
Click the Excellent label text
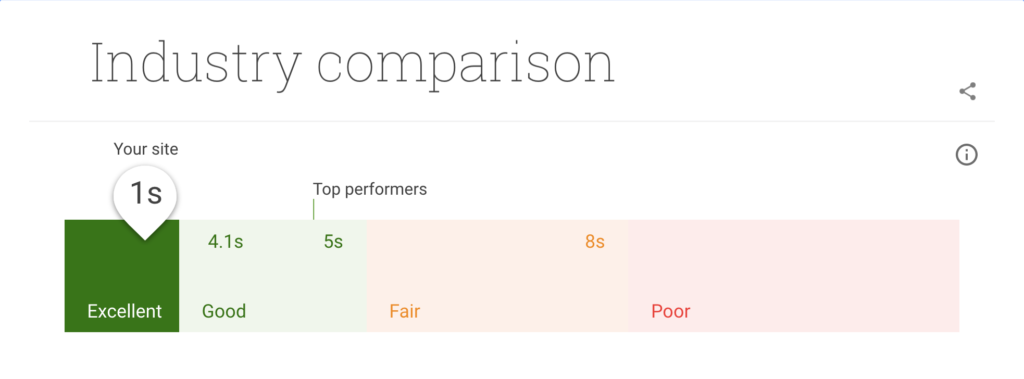coord(125,311)
